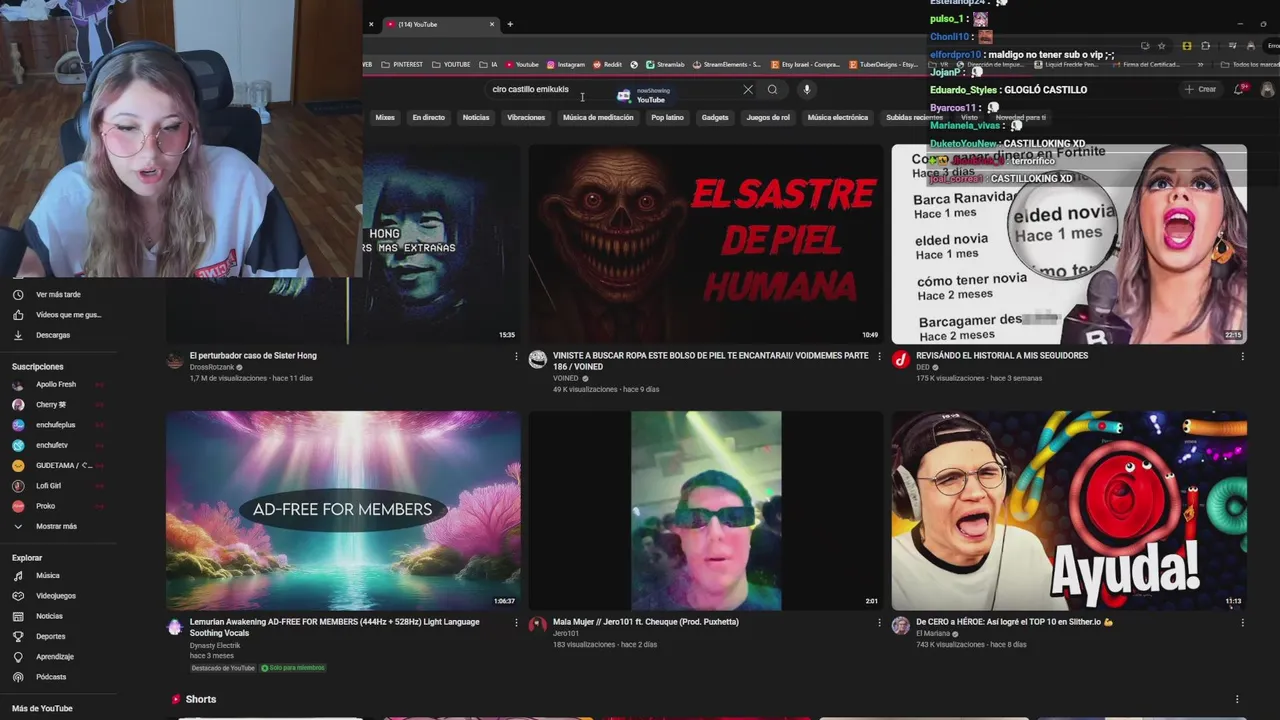Image resolution: width=1280 pixels, height=720 pixels.
Task: Open a new browser tab with plus
Action: click(x=510, y=24)
